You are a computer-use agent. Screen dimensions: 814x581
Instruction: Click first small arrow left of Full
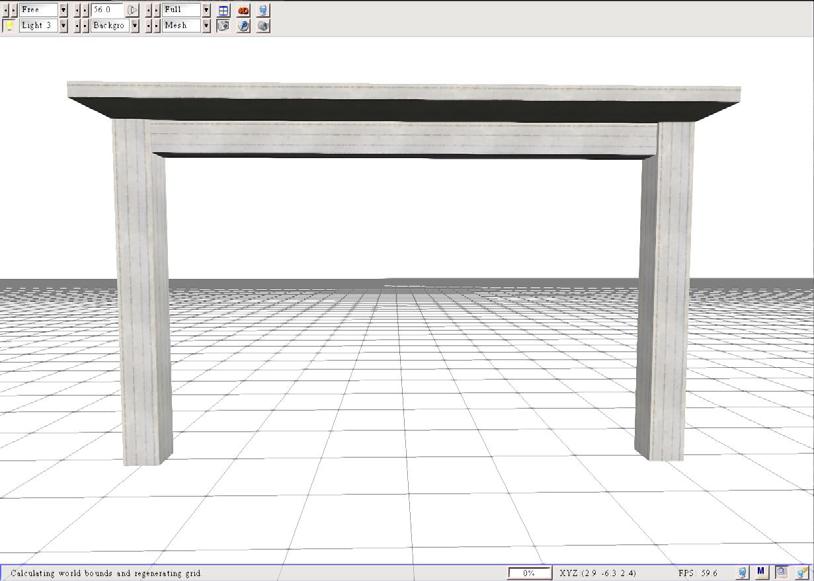149,10
